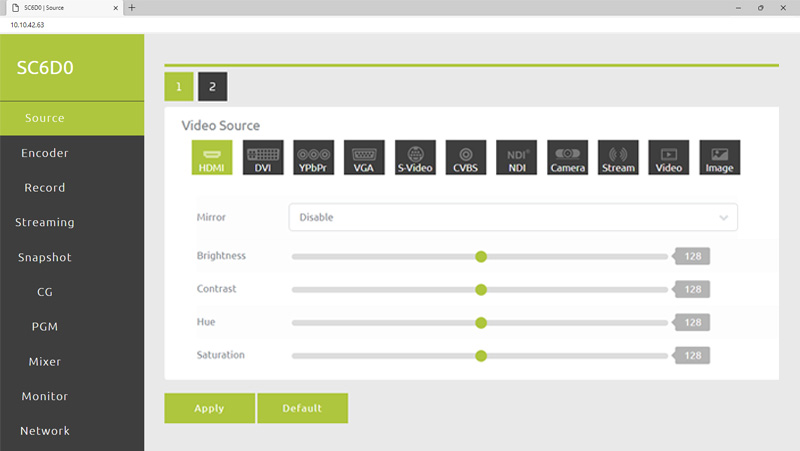This screenshot has height=451, width=800.
Task: Select the YPbPr component input icon
Action: pyautogui.click(x=314, y=158)
